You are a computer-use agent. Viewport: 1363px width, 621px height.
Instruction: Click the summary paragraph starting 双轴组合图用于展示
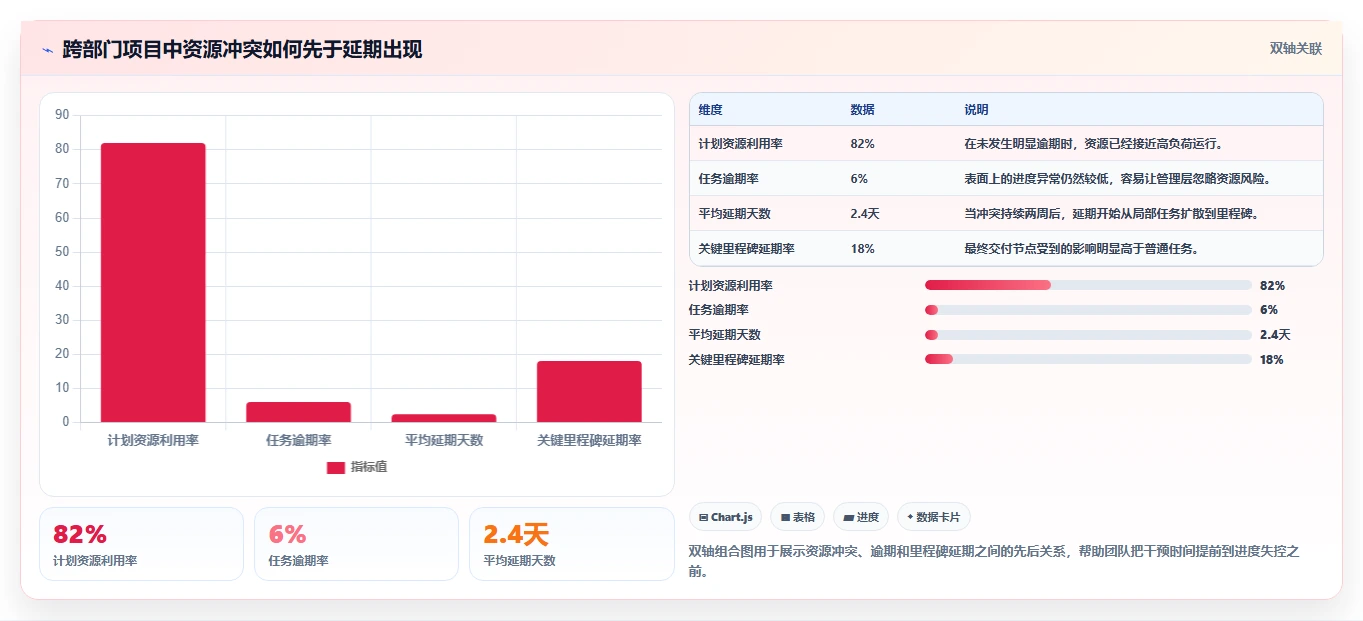point(994,561)
